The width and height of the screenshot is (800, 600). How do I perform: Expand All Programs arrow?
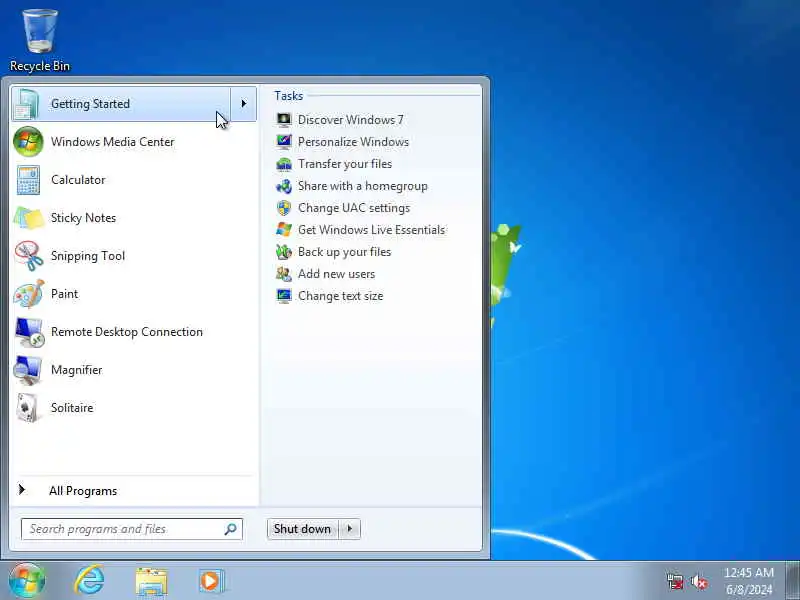coord(21,490)
